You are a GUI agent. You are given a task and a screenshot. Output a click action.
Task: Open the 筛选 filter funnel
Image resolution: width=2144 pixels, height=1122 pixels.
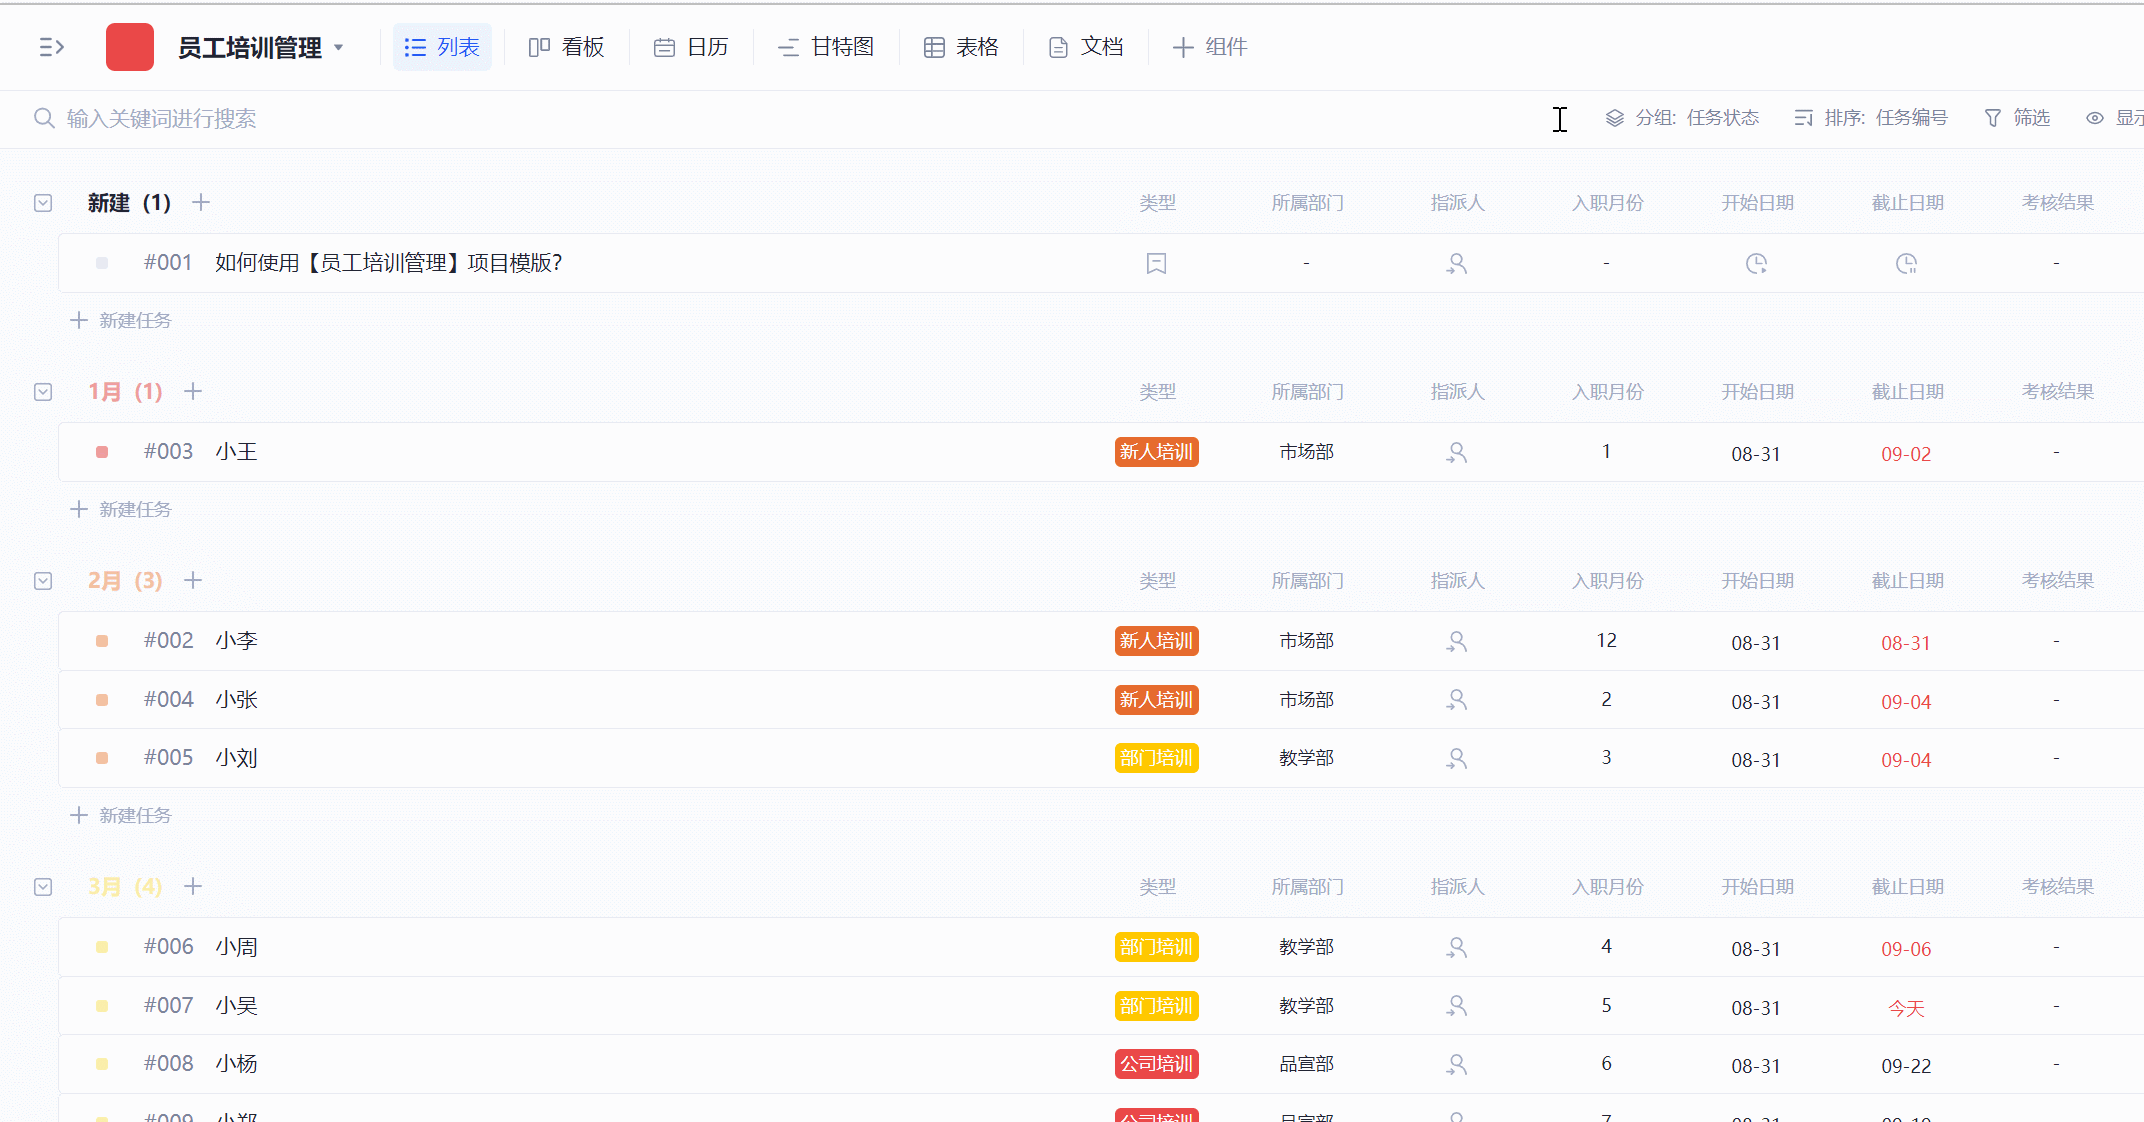pyautogui.click(x=2017, y=118)
